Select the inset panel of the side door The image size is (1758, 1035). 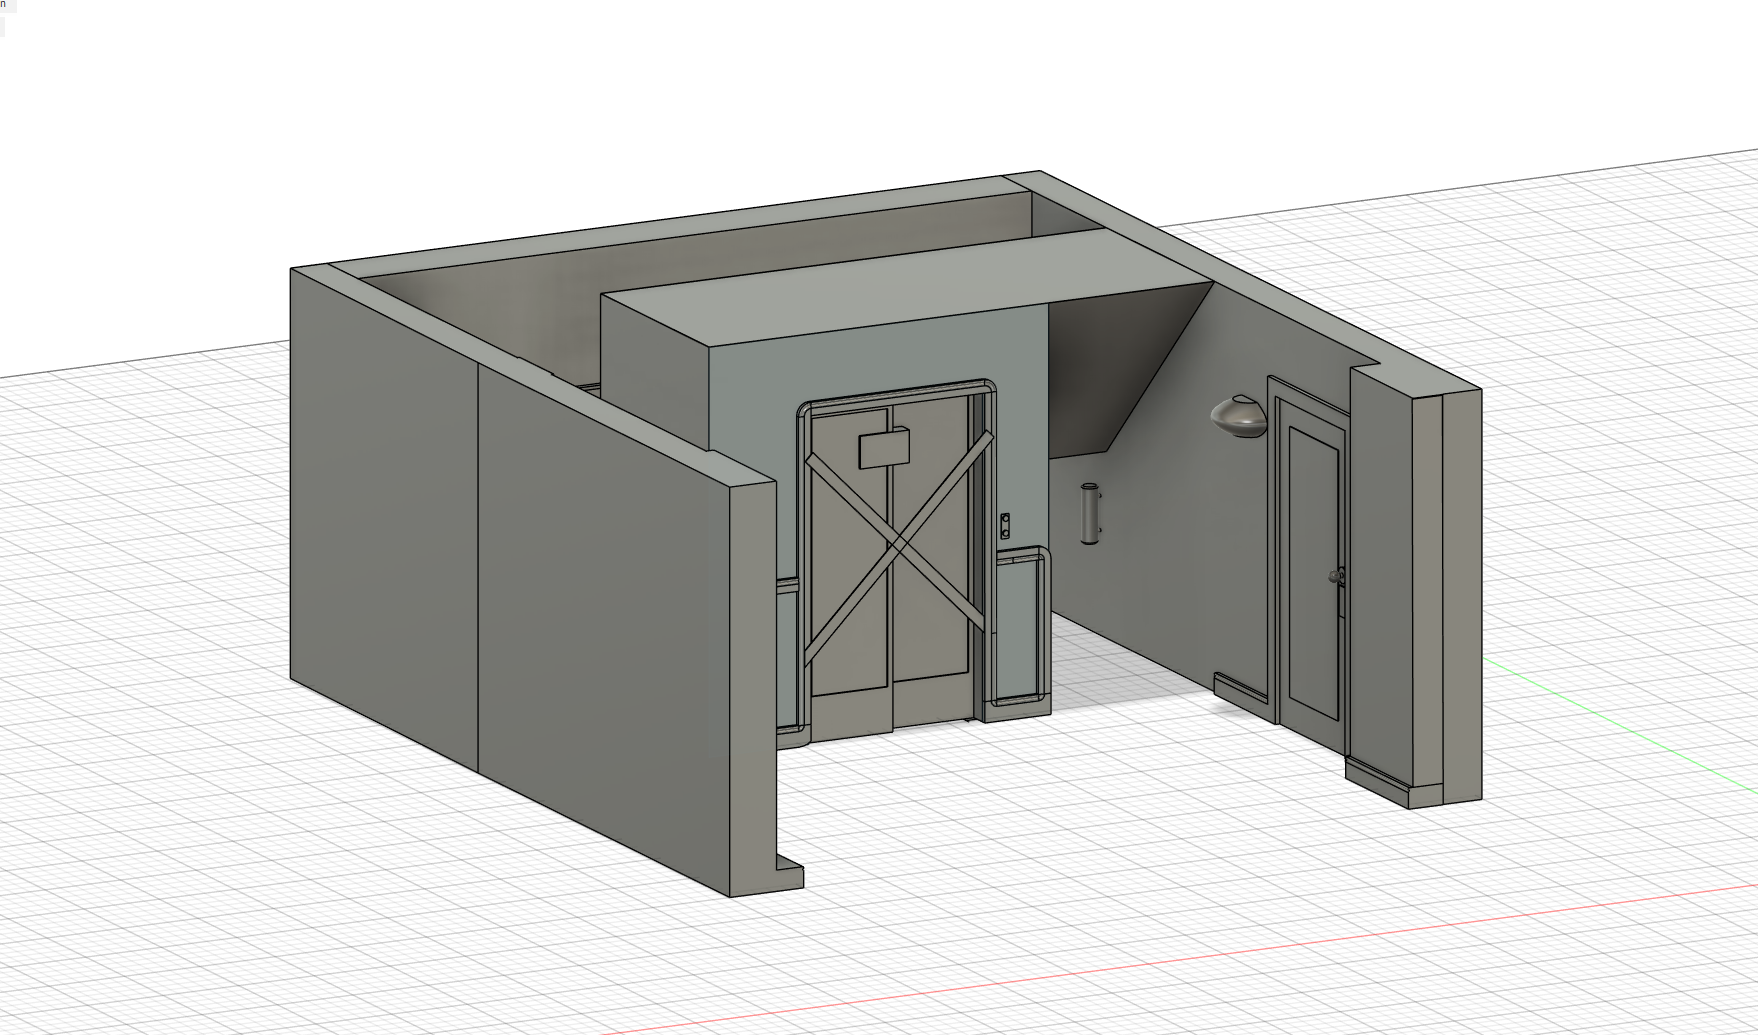1312,570
